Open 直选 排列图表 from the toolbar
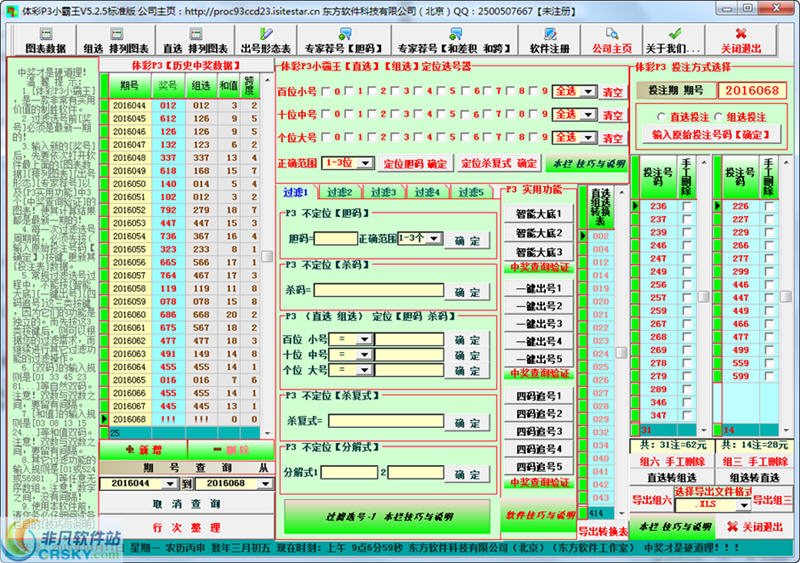 pos(195,40)
